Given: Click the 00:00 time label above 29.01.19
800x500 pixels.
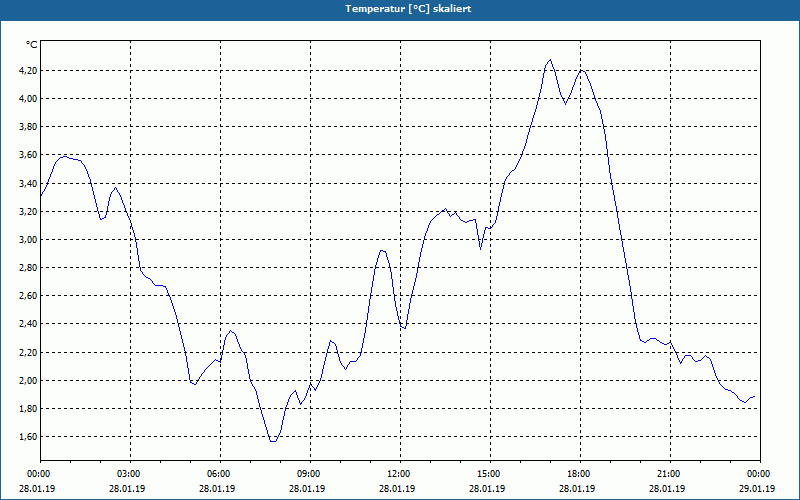Looking at the screenshot, I should click(759, 474).
